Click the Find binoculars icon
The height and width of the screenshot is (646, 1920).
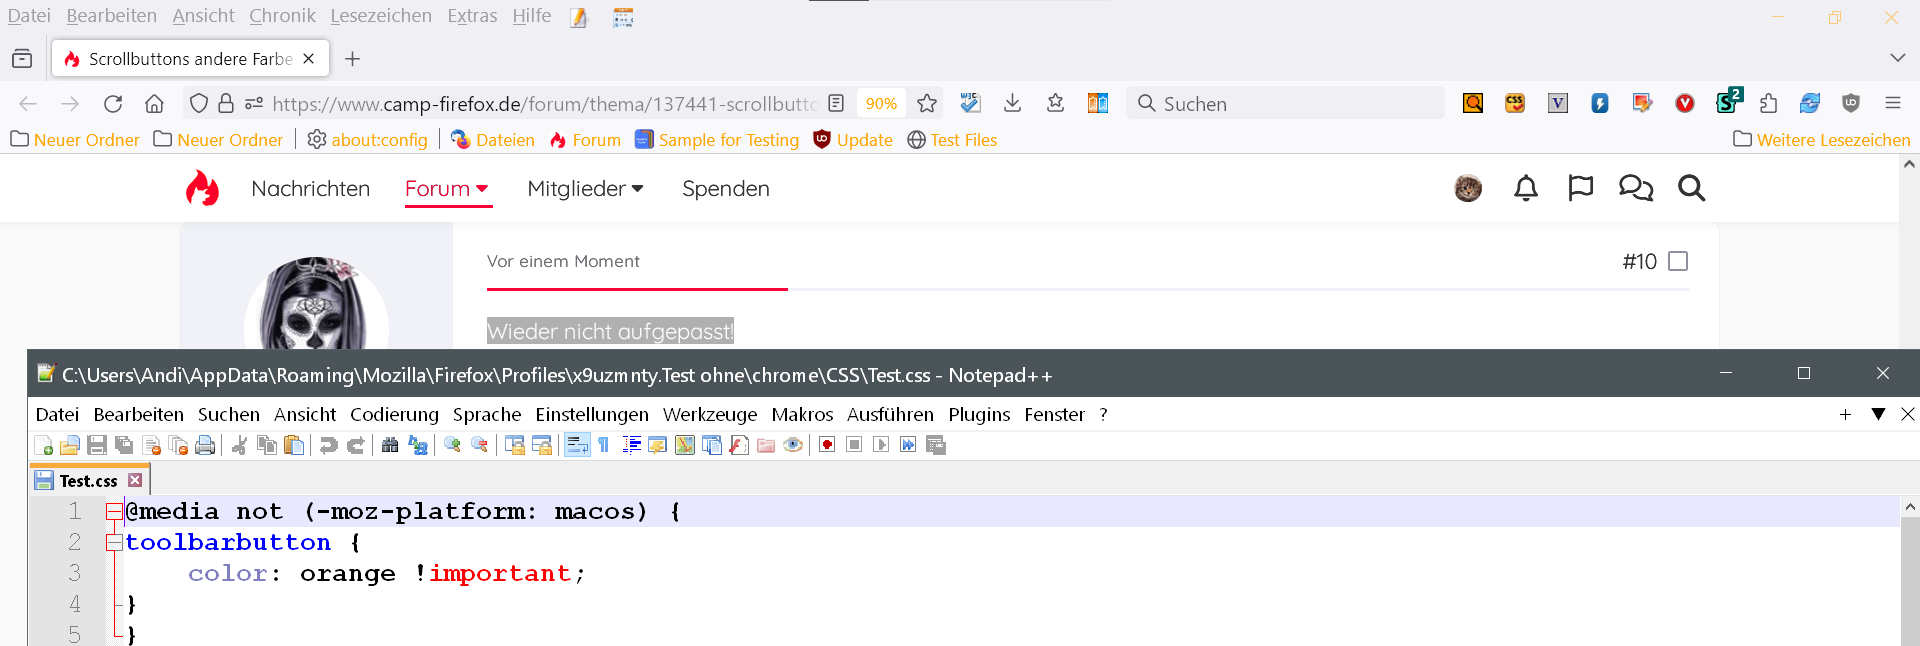[390, 445]
